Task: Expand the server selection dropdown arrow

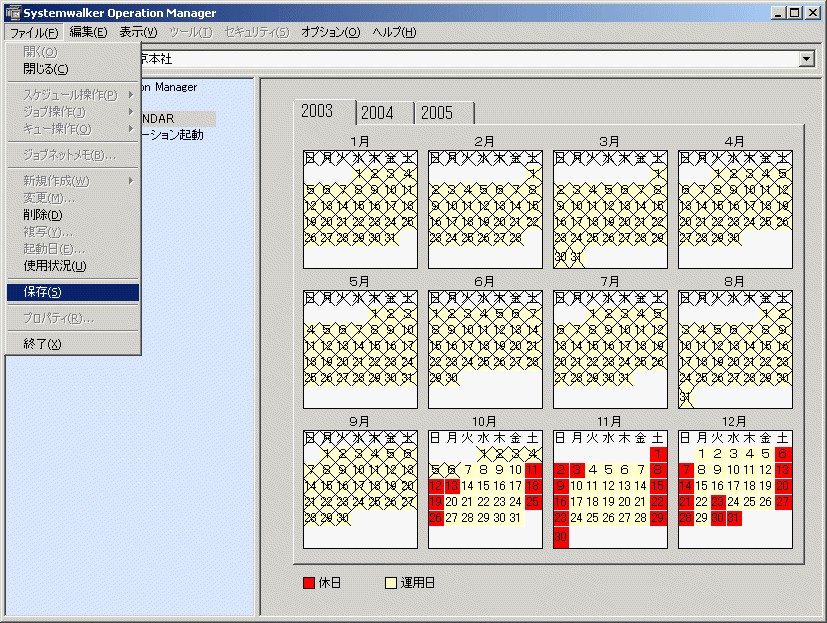Action: pyautogui.click(x=806, y=59)
